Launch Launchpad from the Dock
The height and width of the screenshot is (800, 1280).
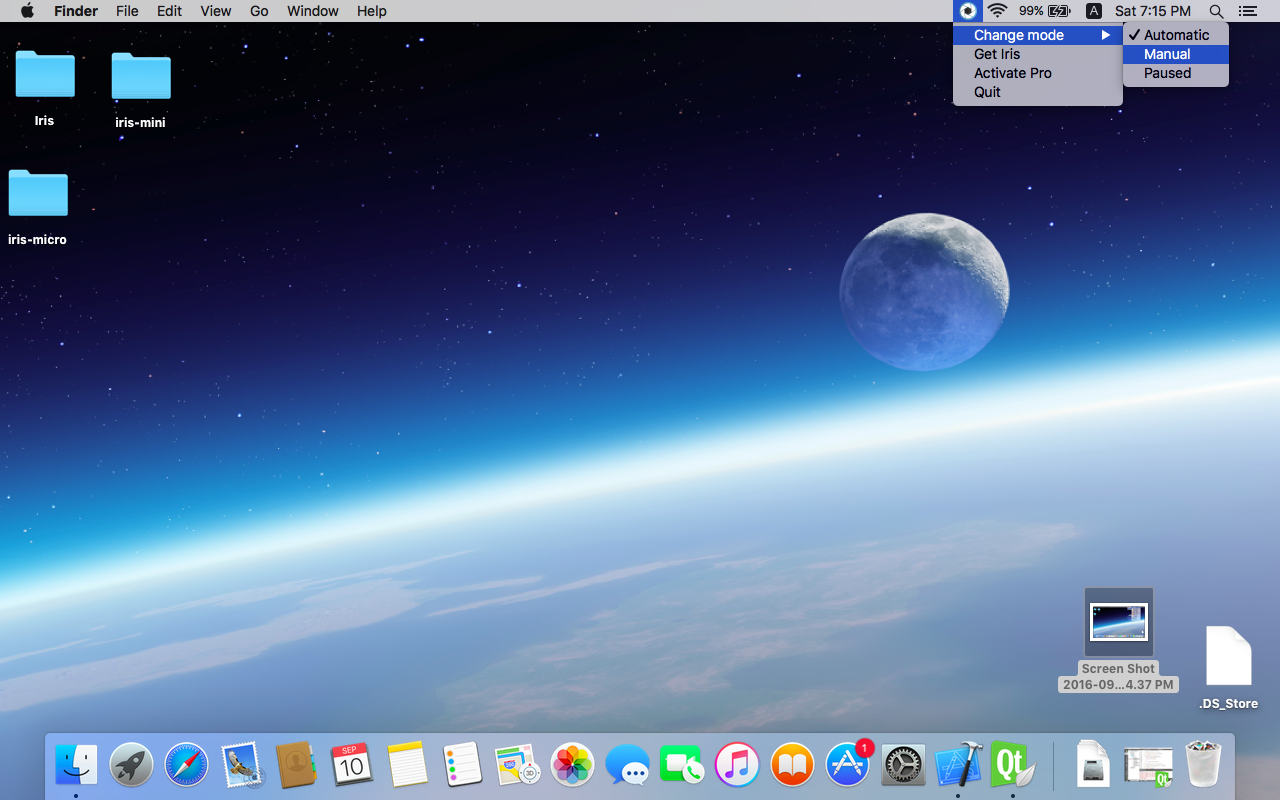[131, 766]
